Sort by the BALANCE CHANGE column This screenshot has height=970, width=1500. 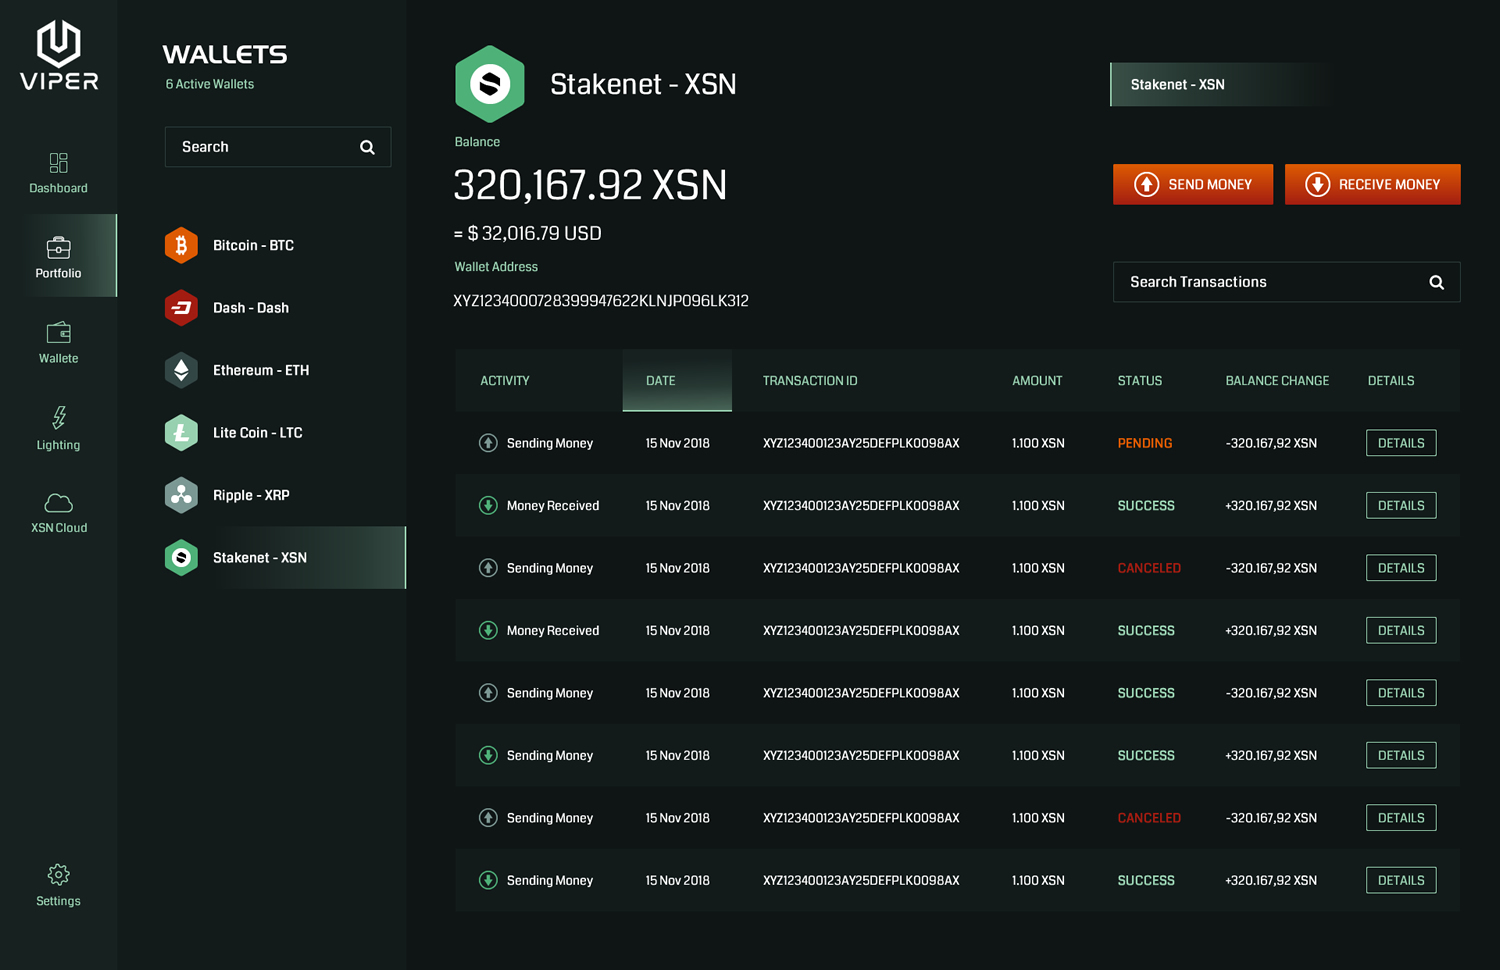[1277, 381]
